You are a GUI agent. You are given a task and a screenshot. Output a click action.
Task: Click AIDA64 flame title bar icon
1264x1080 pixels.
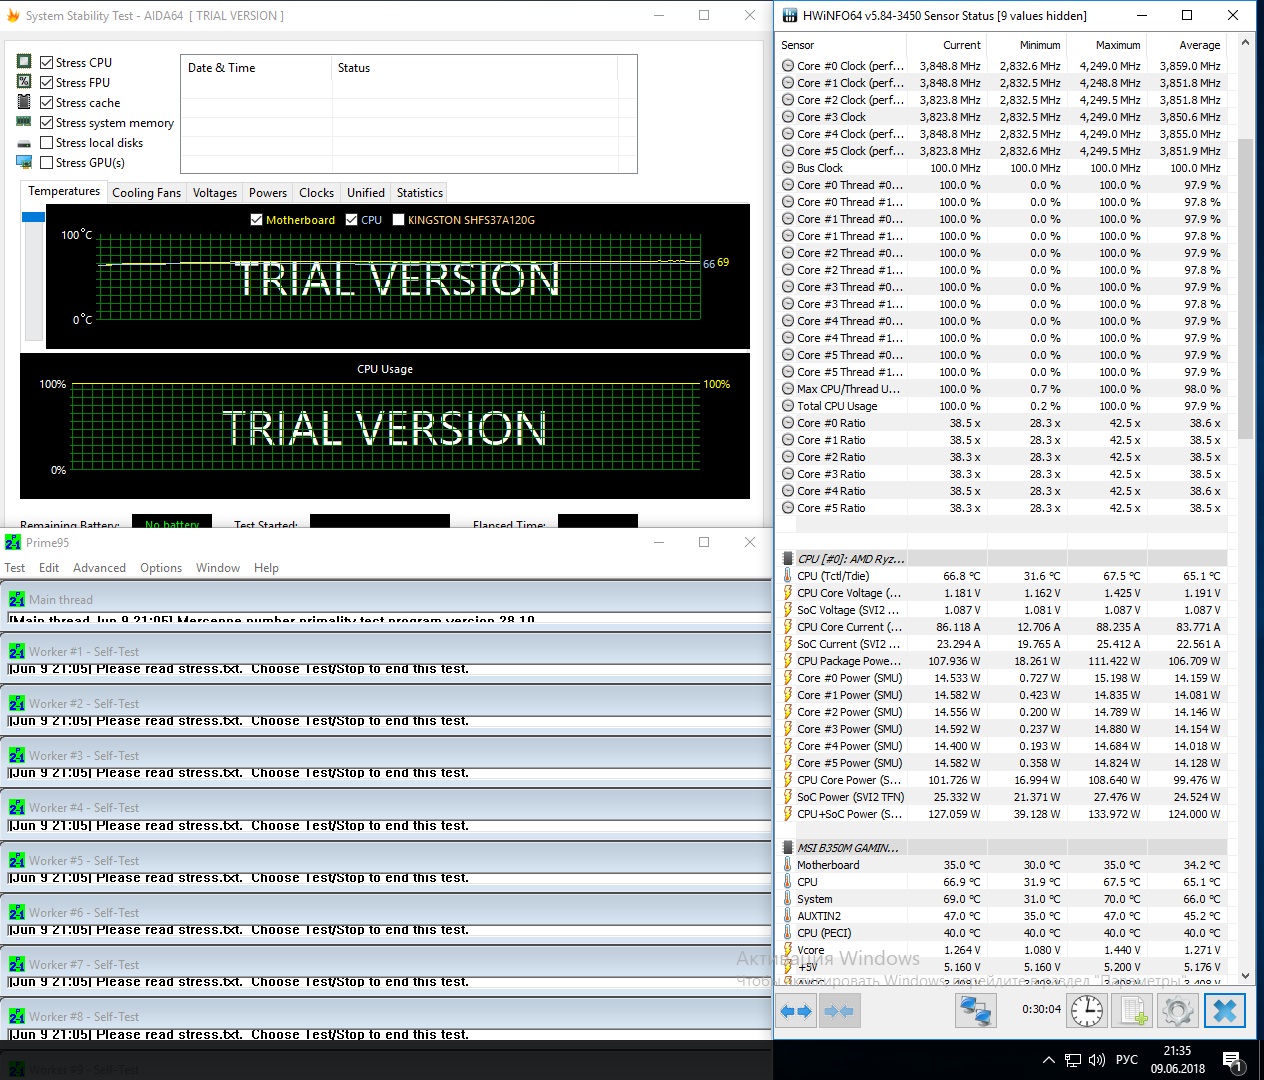pos(13,15)
